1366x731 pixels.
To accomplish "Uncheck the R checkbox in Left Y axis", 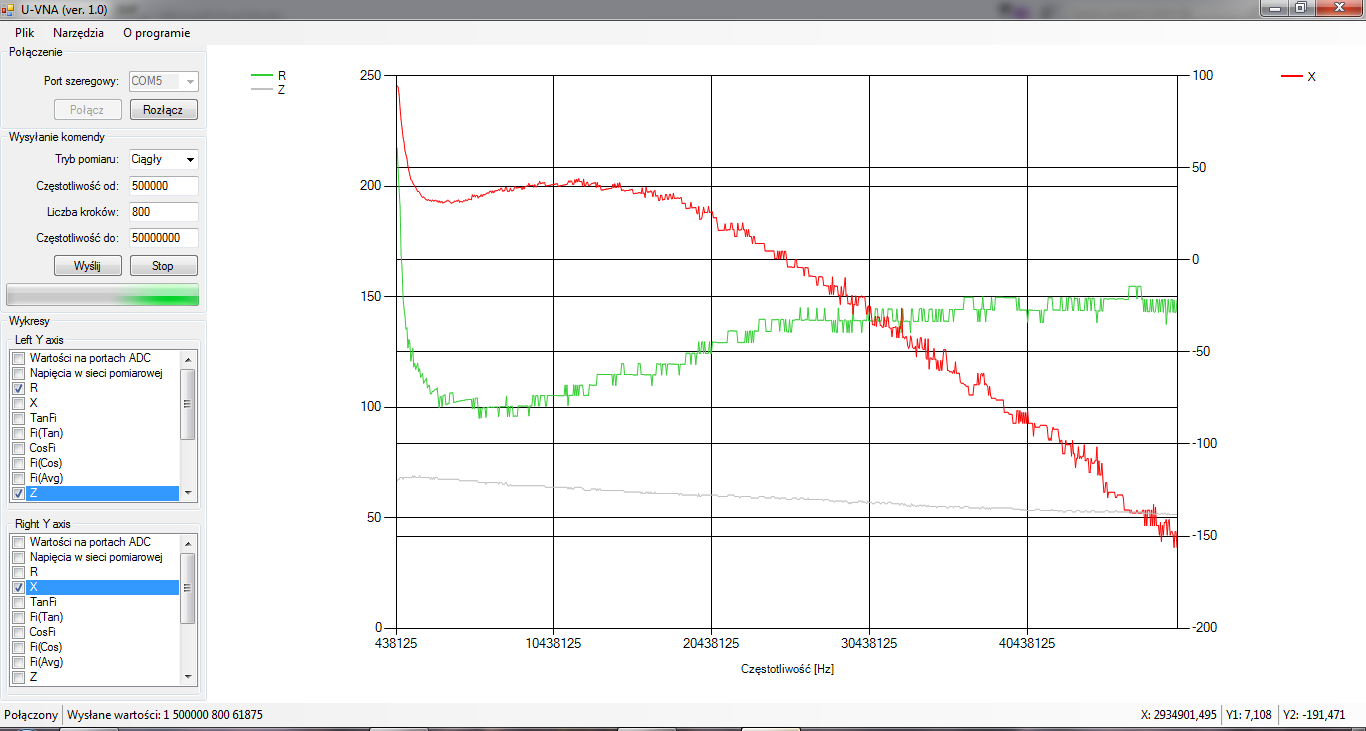I will point(19,388).
